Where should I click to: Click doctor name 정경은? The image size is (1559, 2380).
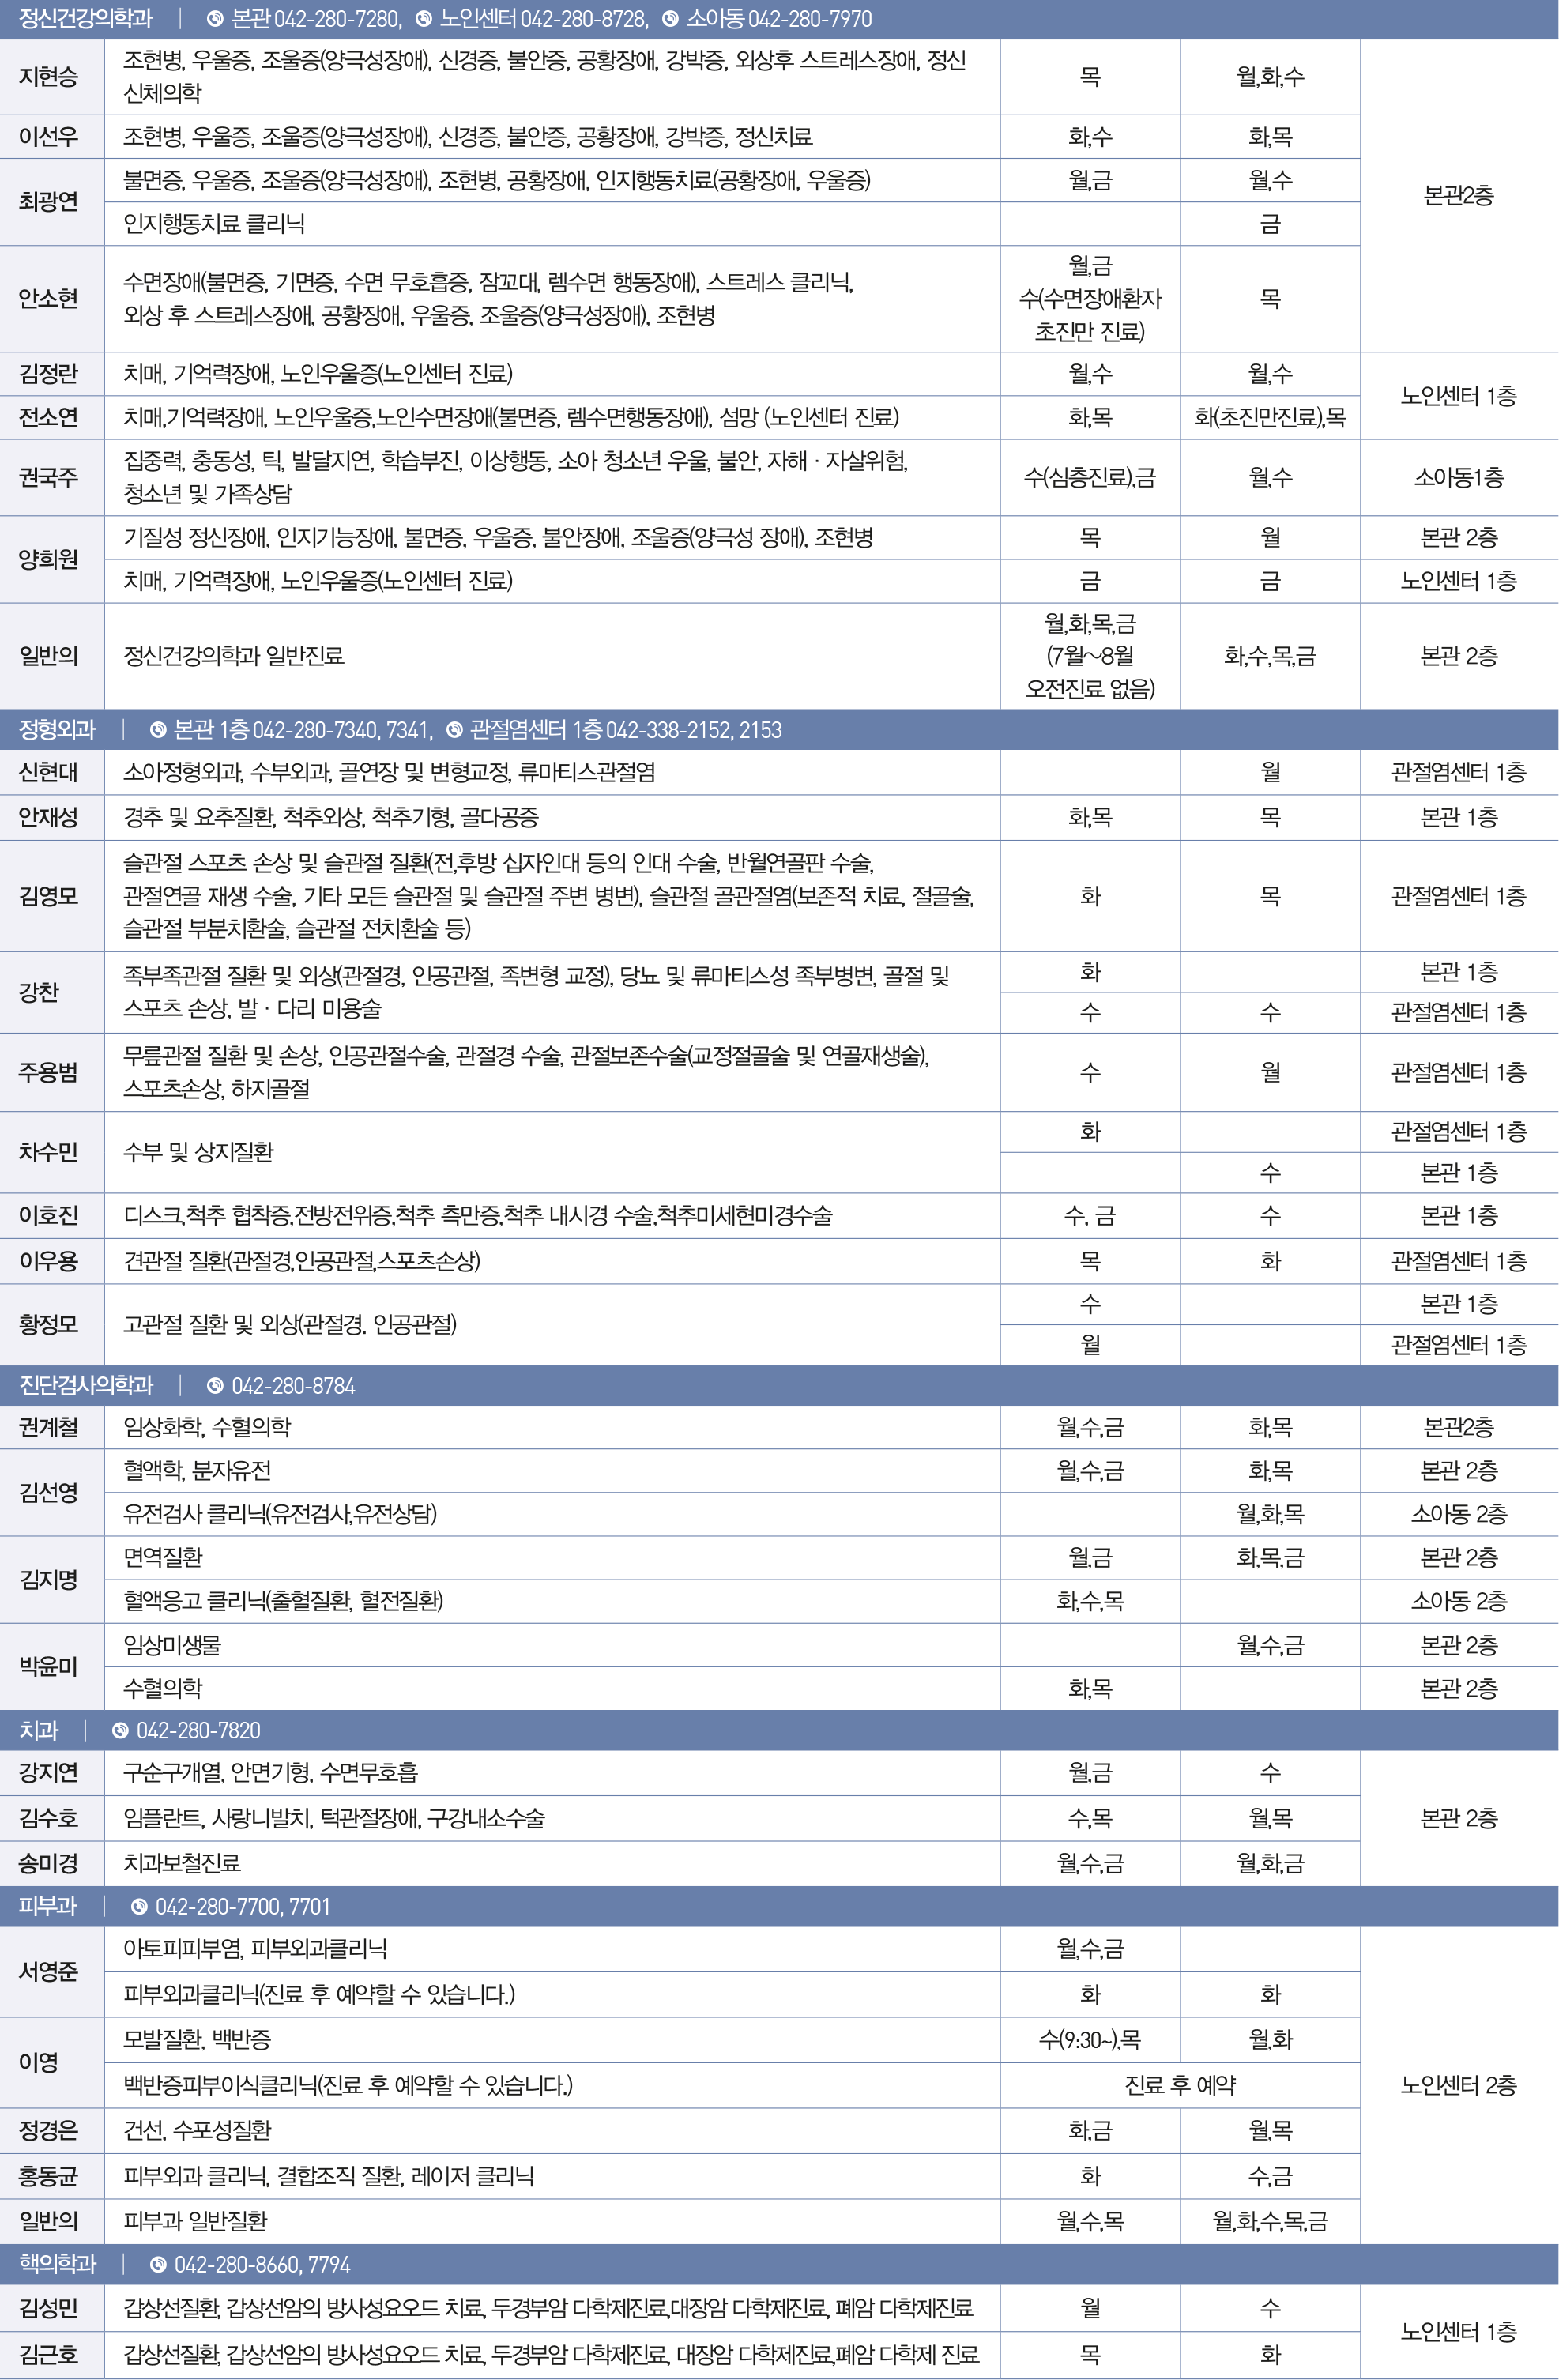tap(48, 2131)
